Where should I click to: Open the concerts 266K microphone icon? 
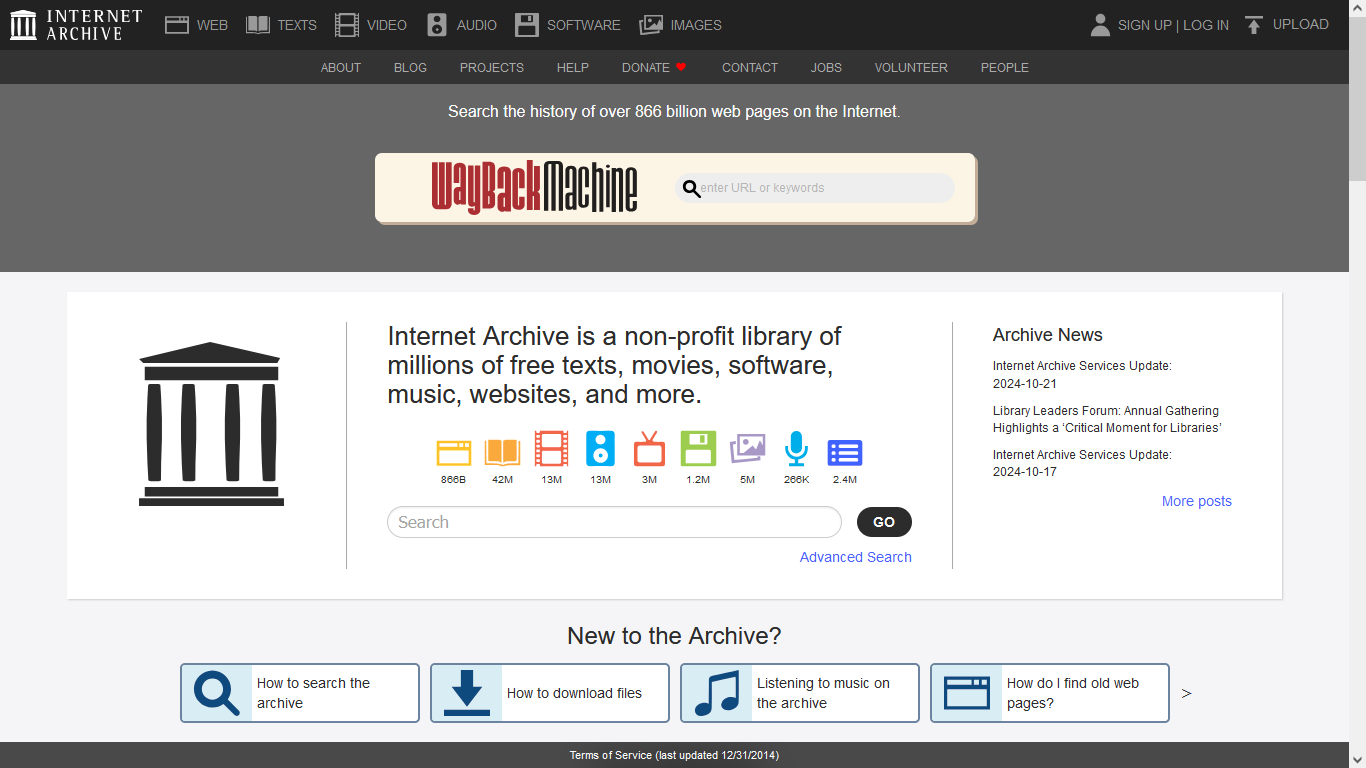(x=796, y=449)
